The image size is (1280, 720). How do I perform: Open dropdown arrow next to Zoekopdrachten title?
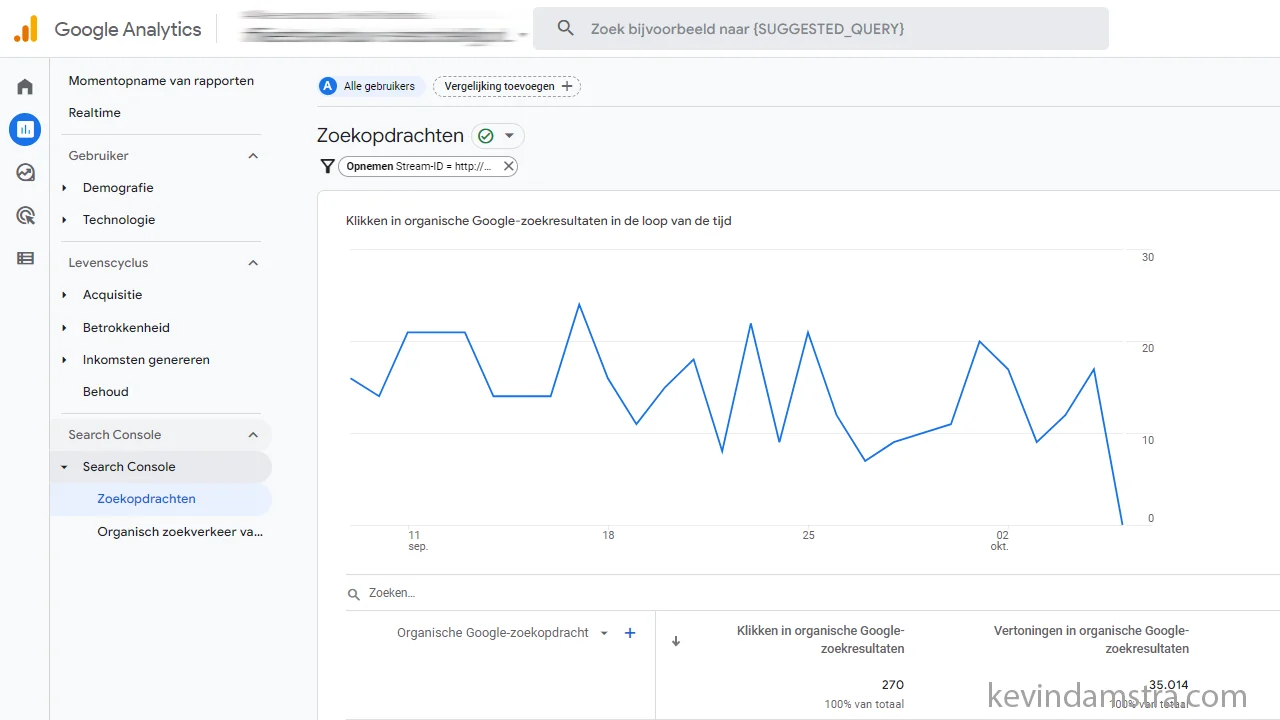coord(509,136)
